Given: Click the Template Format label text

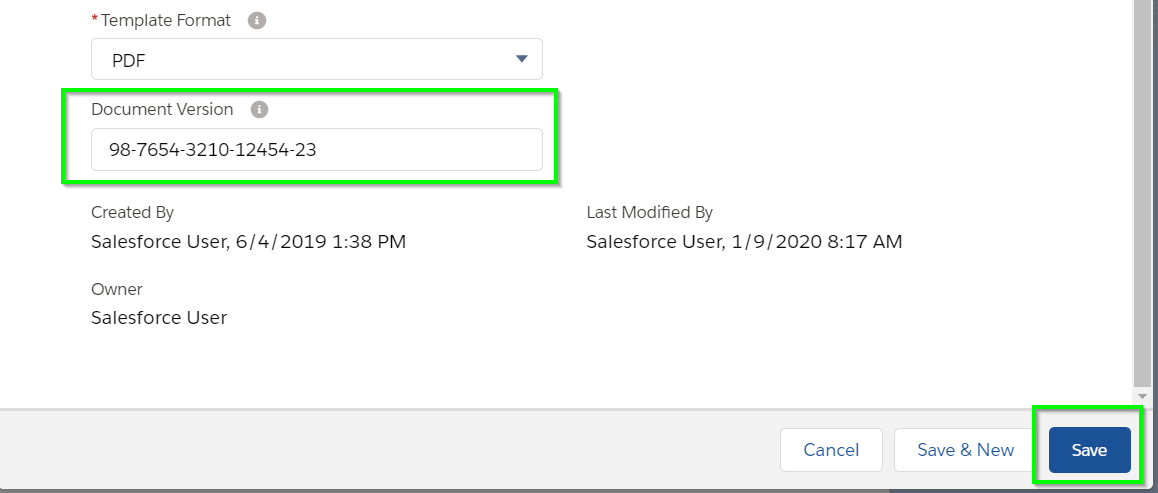Looking at the screenshot, I should (x=165, y=21).
